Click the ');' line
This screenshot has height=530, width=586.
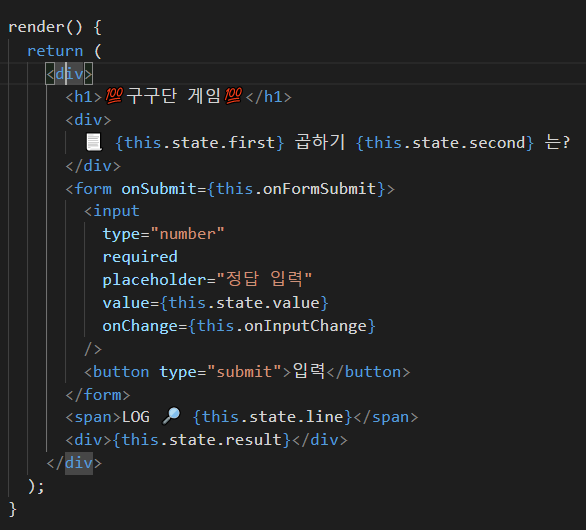[x=36, y=486]
